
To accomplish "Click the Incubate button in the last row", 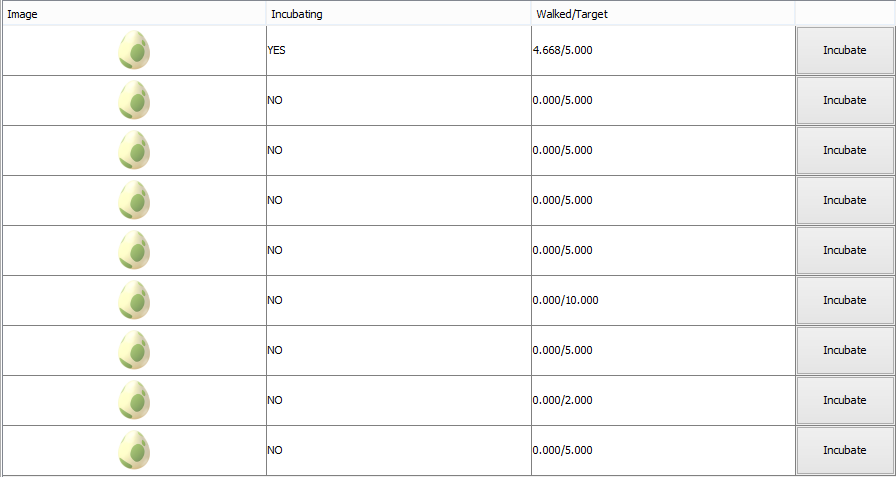I will point(845,450).
